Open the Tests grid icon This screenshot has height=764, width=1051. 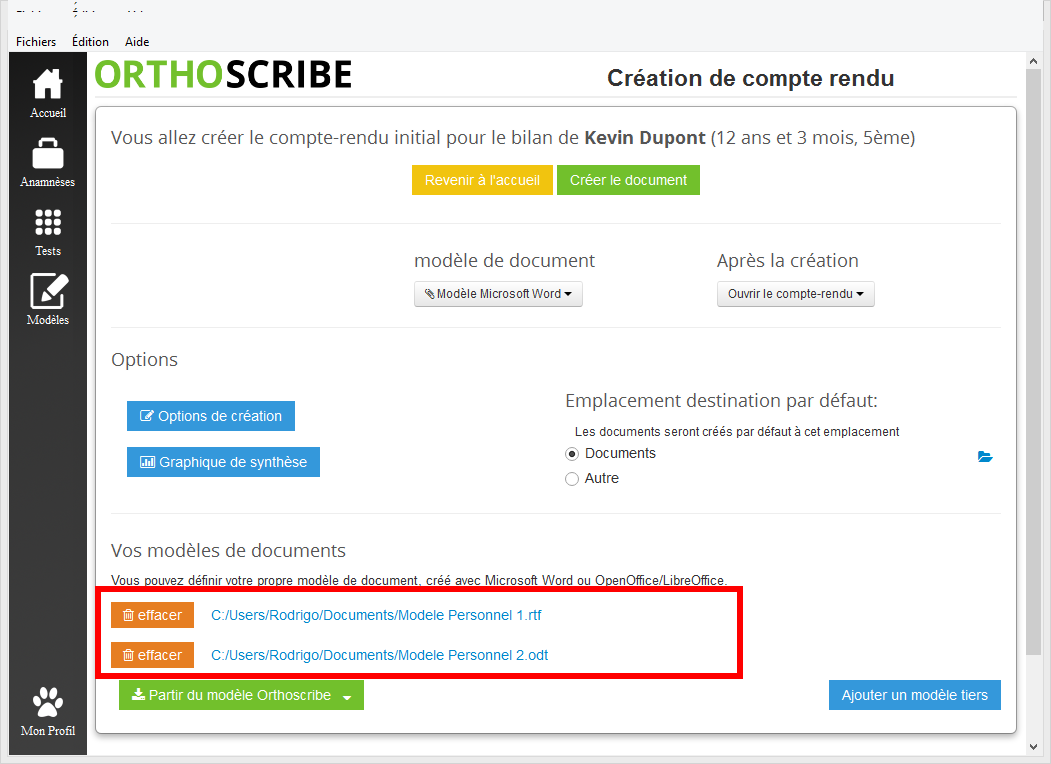(x=47, y=224)
